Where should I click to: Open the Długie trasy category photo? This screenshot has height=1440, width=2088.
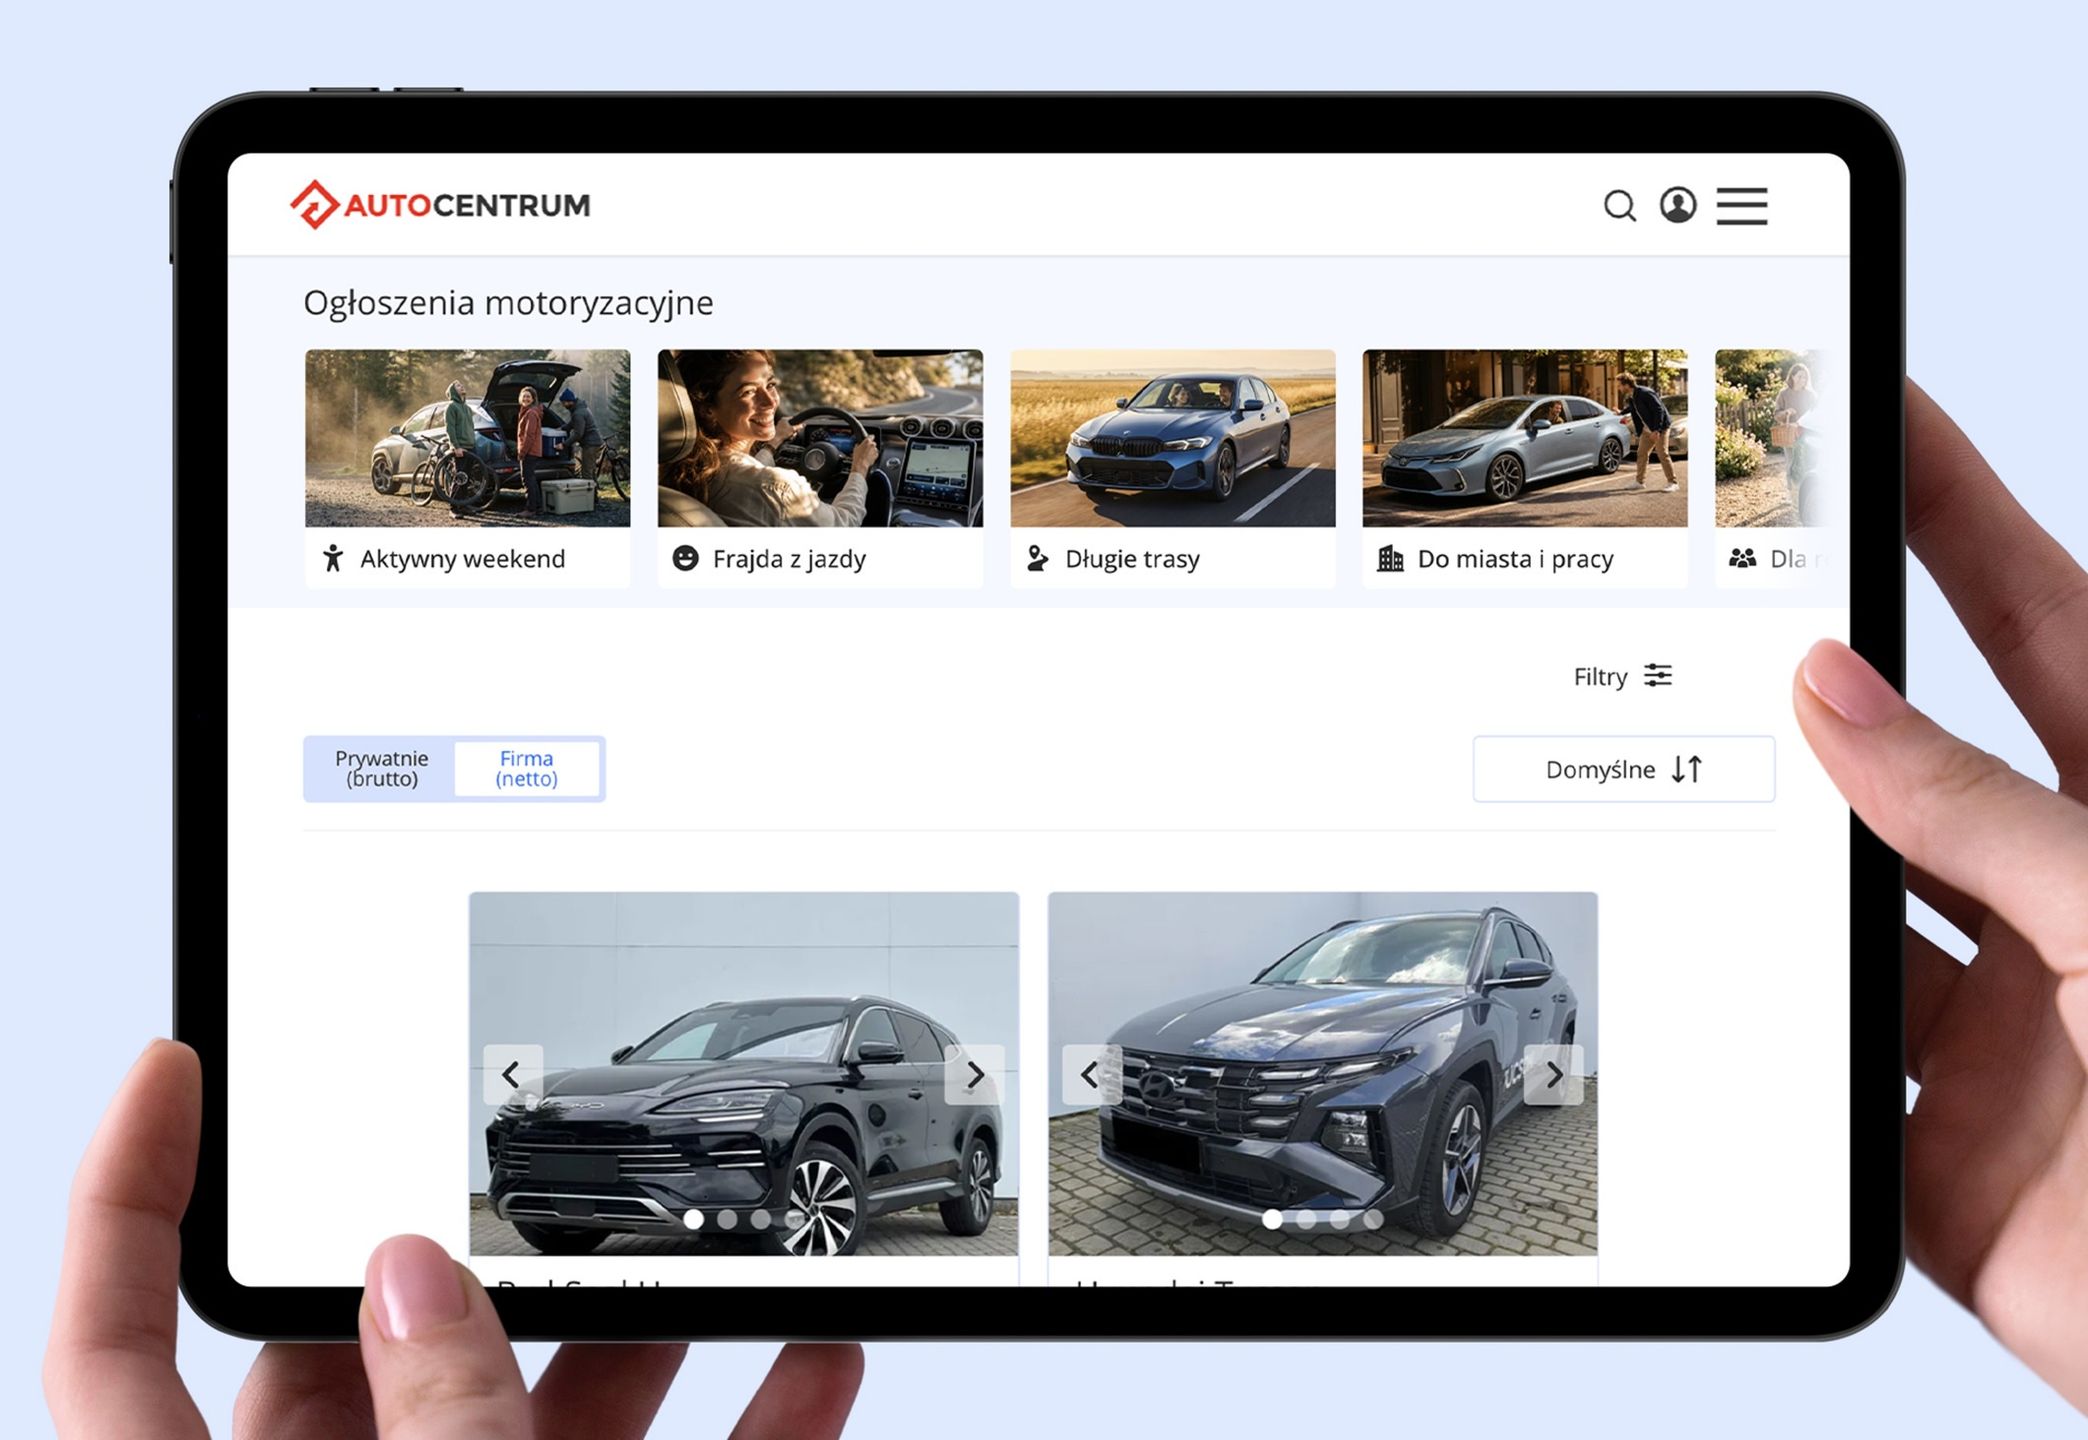[x=1173, y=438]
